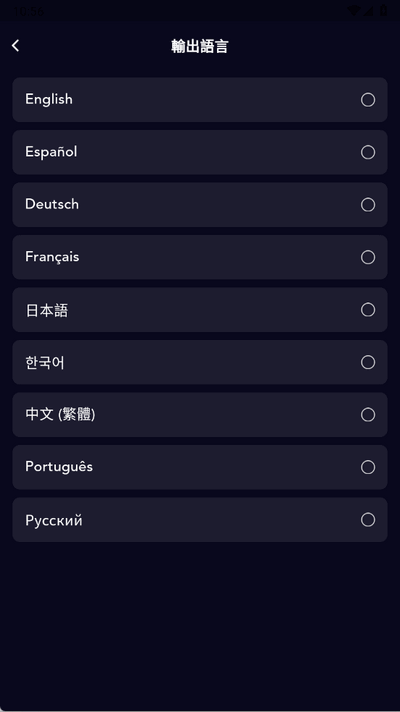This screenshot has height=712, width=400.
Task: Select the 日本語 radio button
Action: coord(368,310)
